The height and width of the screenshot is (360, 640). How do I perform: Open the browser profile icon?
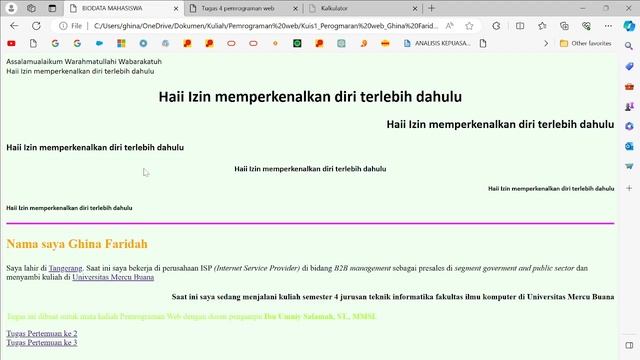[x=11, y=8]
